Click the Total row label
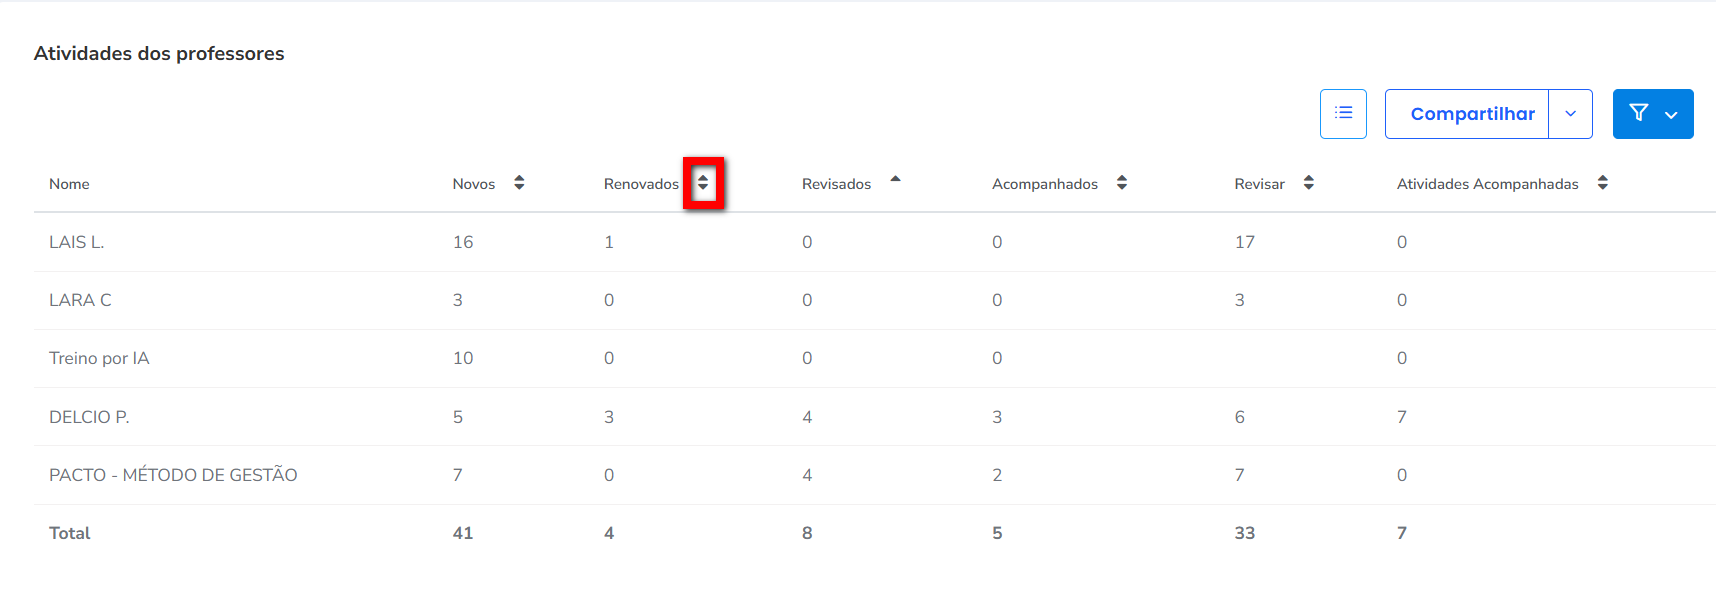 (x=69, y=533)
